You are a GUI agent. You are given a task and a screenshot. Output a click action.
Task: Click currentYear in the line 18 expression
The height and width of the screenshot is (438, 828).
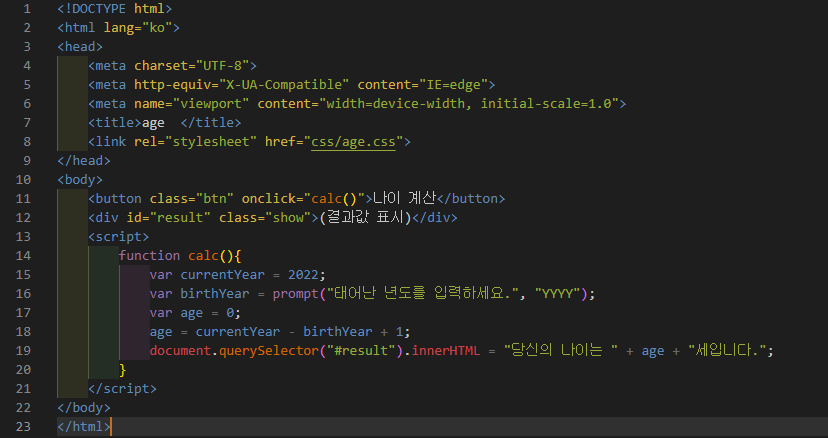(238, 332)
